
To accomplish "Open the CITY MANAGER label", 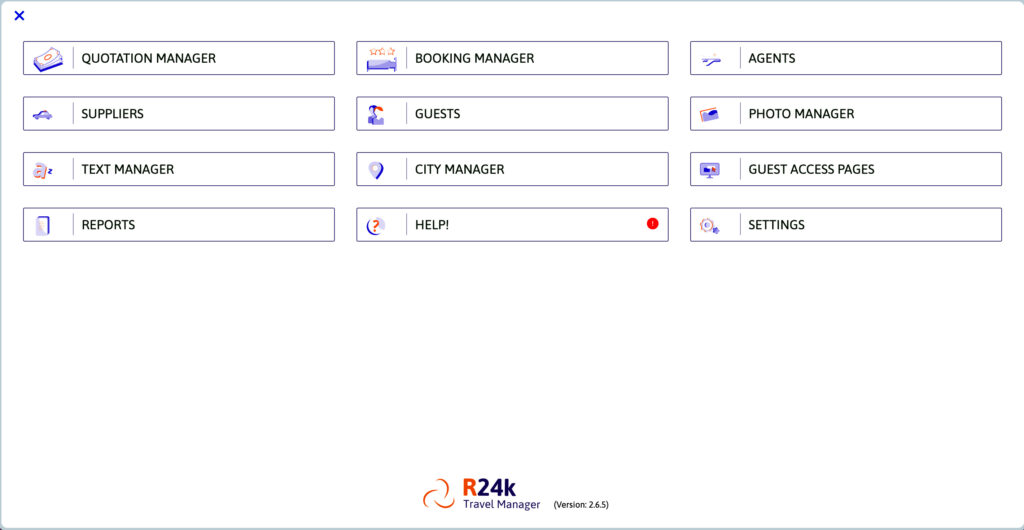I will click(460, 170).
